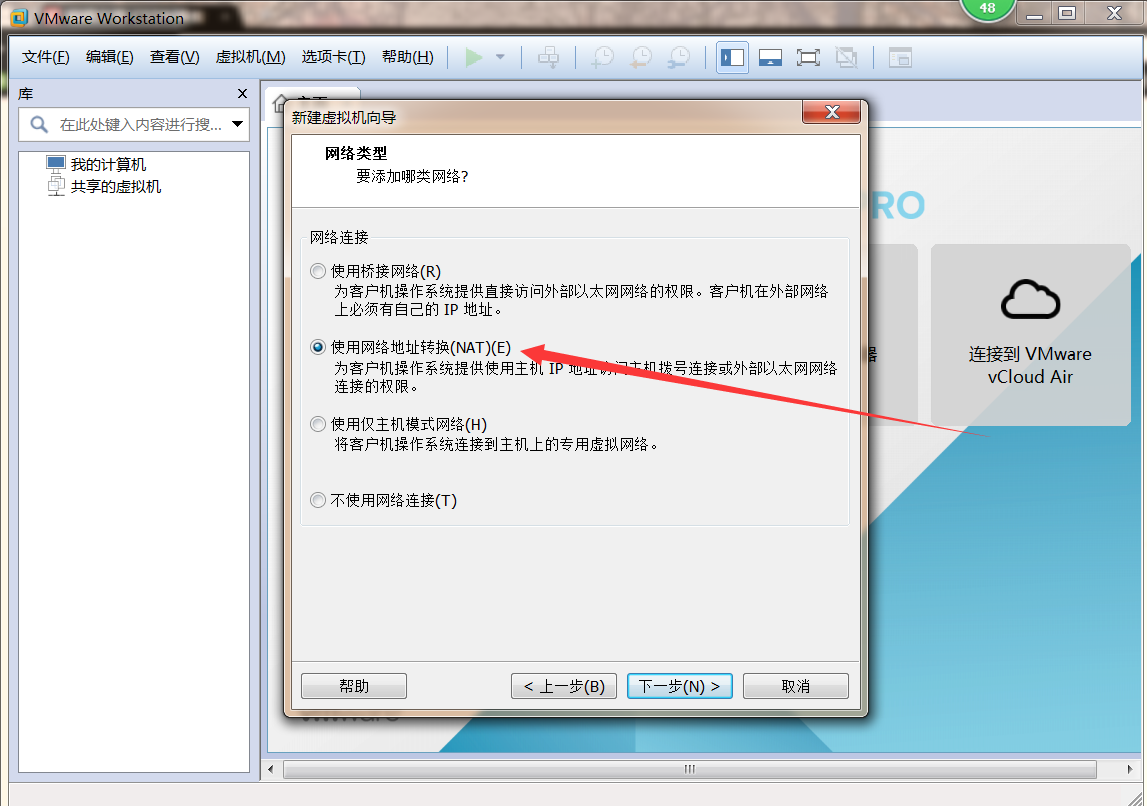
Task: Click the green power-on play icon
Action: (x=474, y=57)
